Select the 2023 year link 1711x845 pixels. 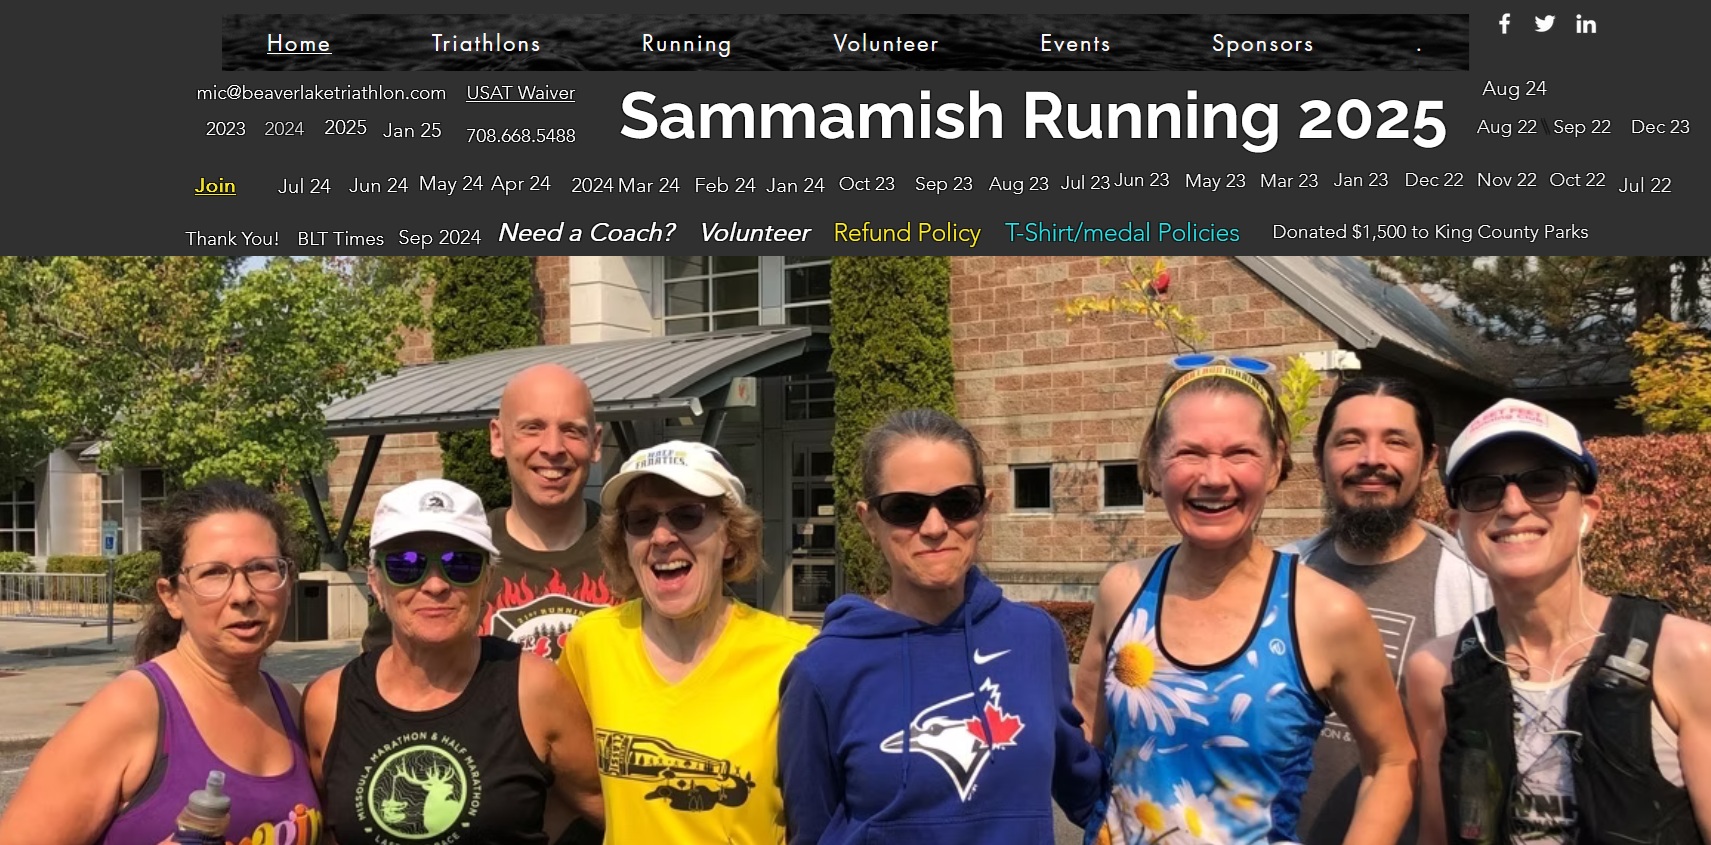pos(225,128)
